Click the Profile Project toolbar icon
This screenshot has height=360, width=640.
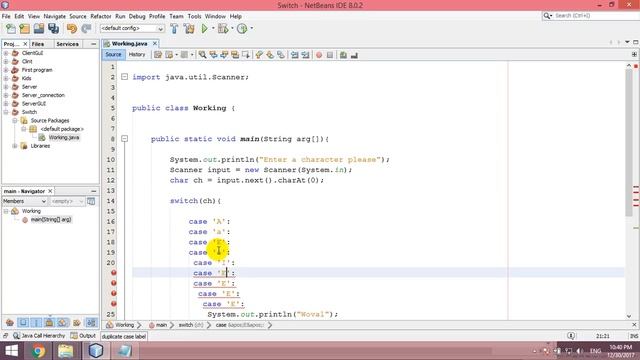[242, 29]
